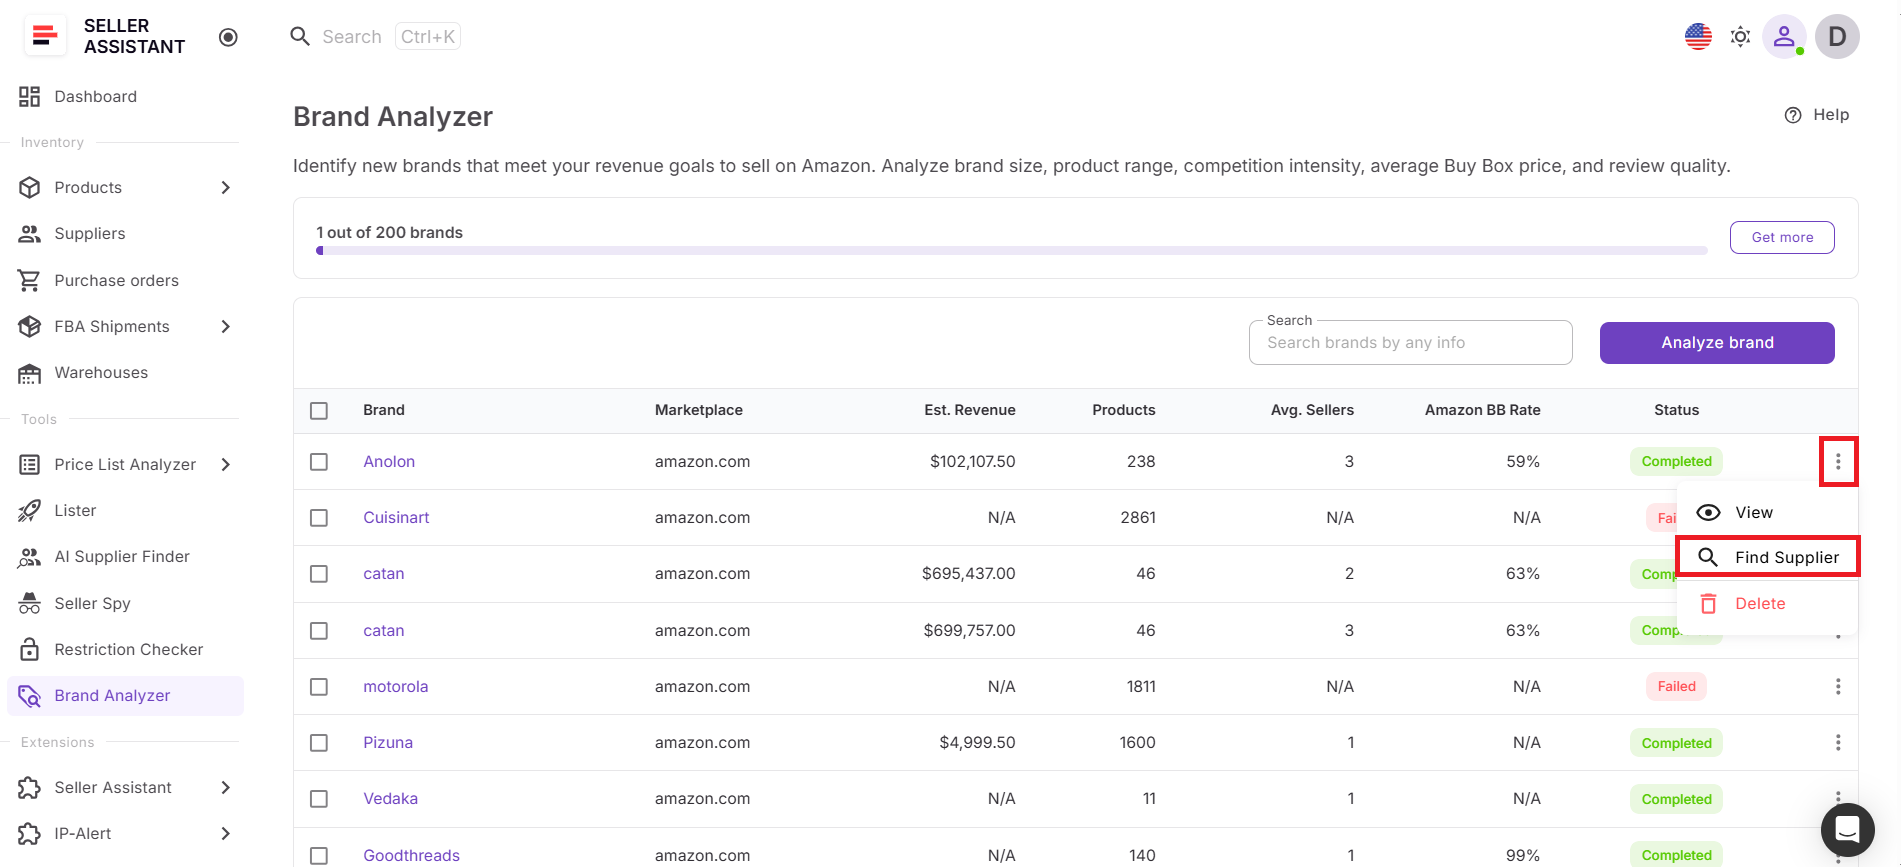Screen dimensions: 1901x867
Task: Tick the Anolon row checkbox
Action: point(319,462)
